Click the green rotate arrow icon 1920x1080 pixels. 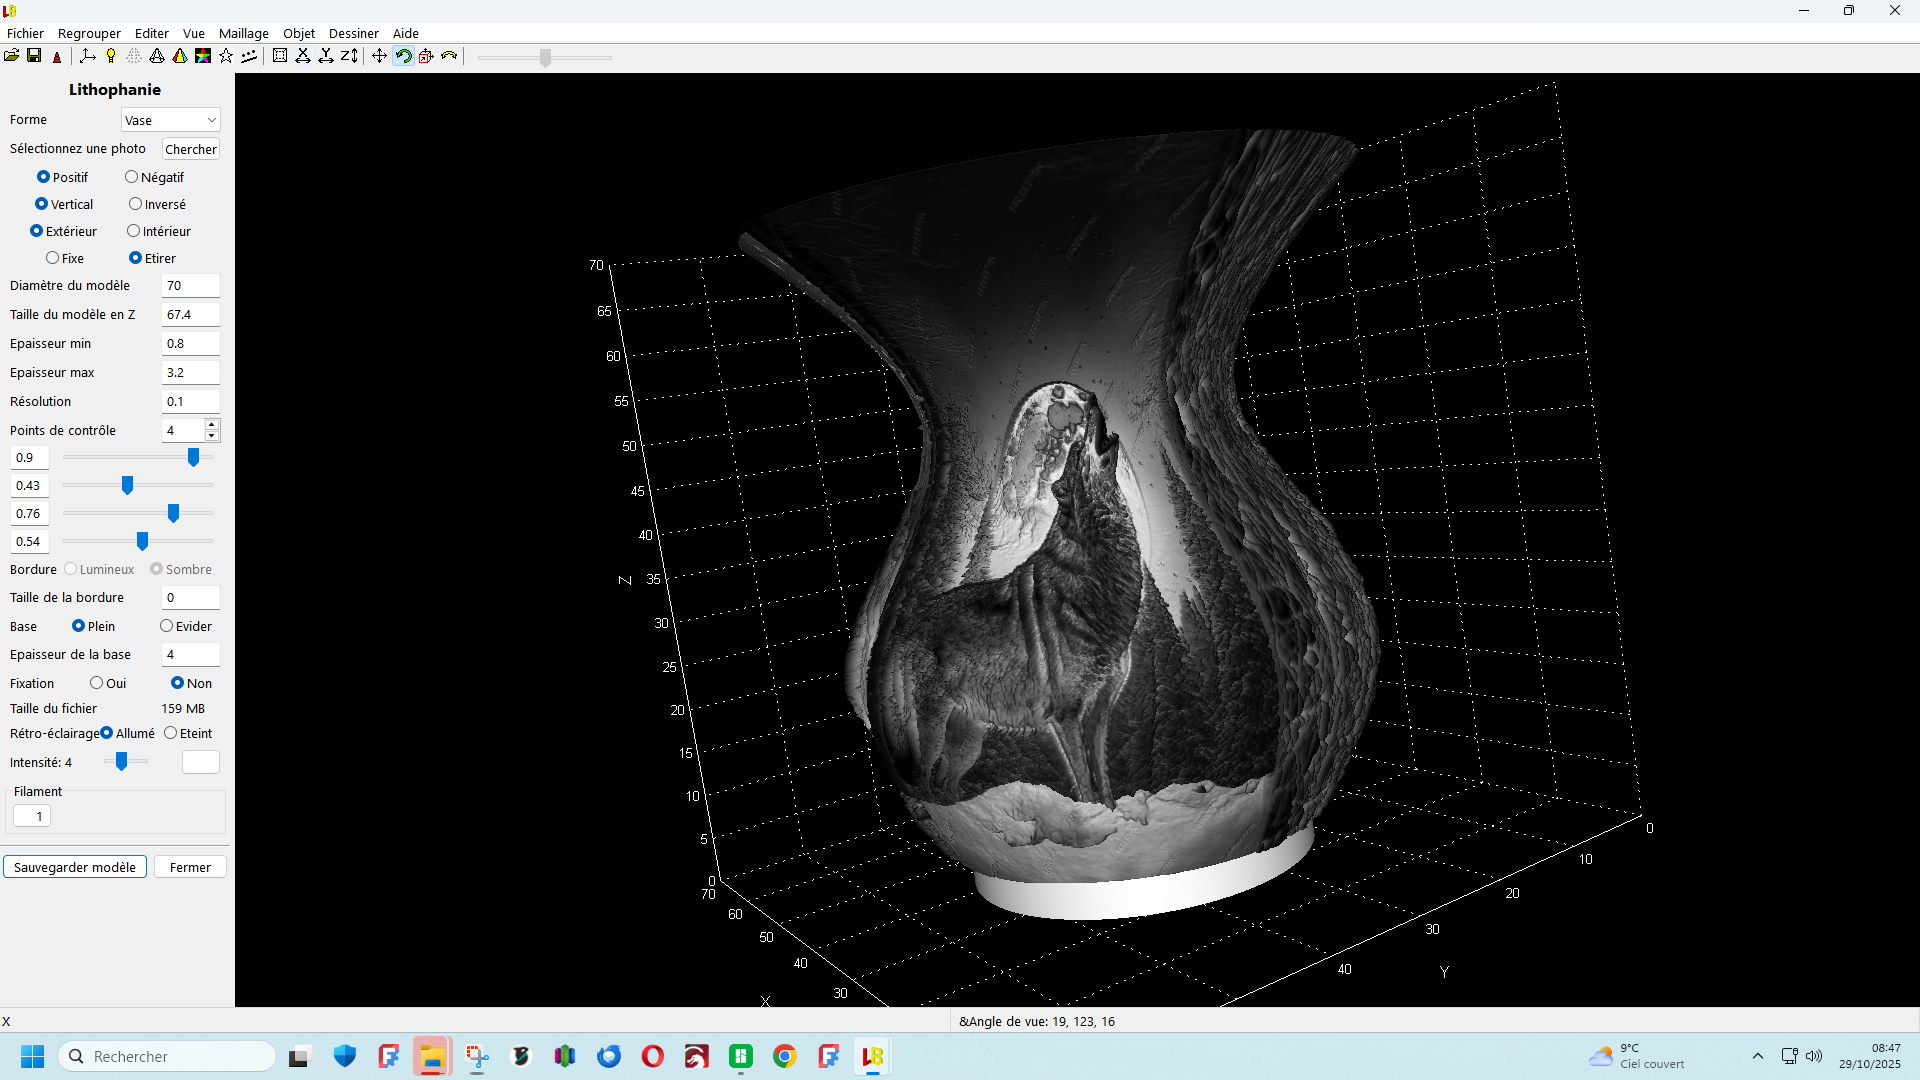pyautogui.click(x=403, y=56)
